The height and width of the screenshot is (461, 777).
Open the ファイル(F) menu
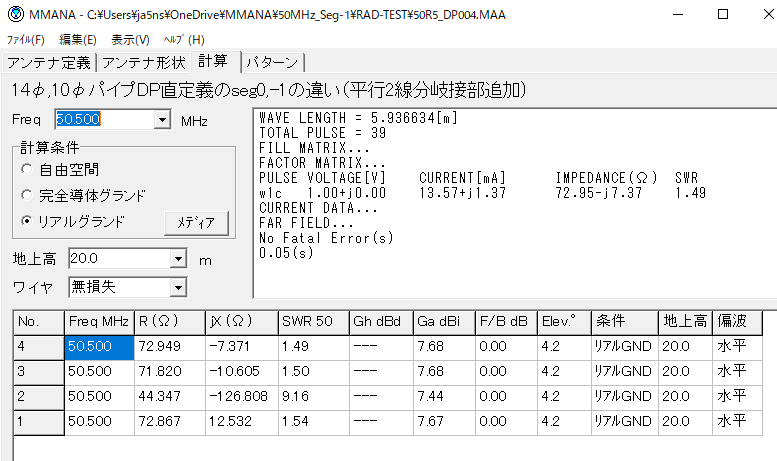click(x=26, y=40)
